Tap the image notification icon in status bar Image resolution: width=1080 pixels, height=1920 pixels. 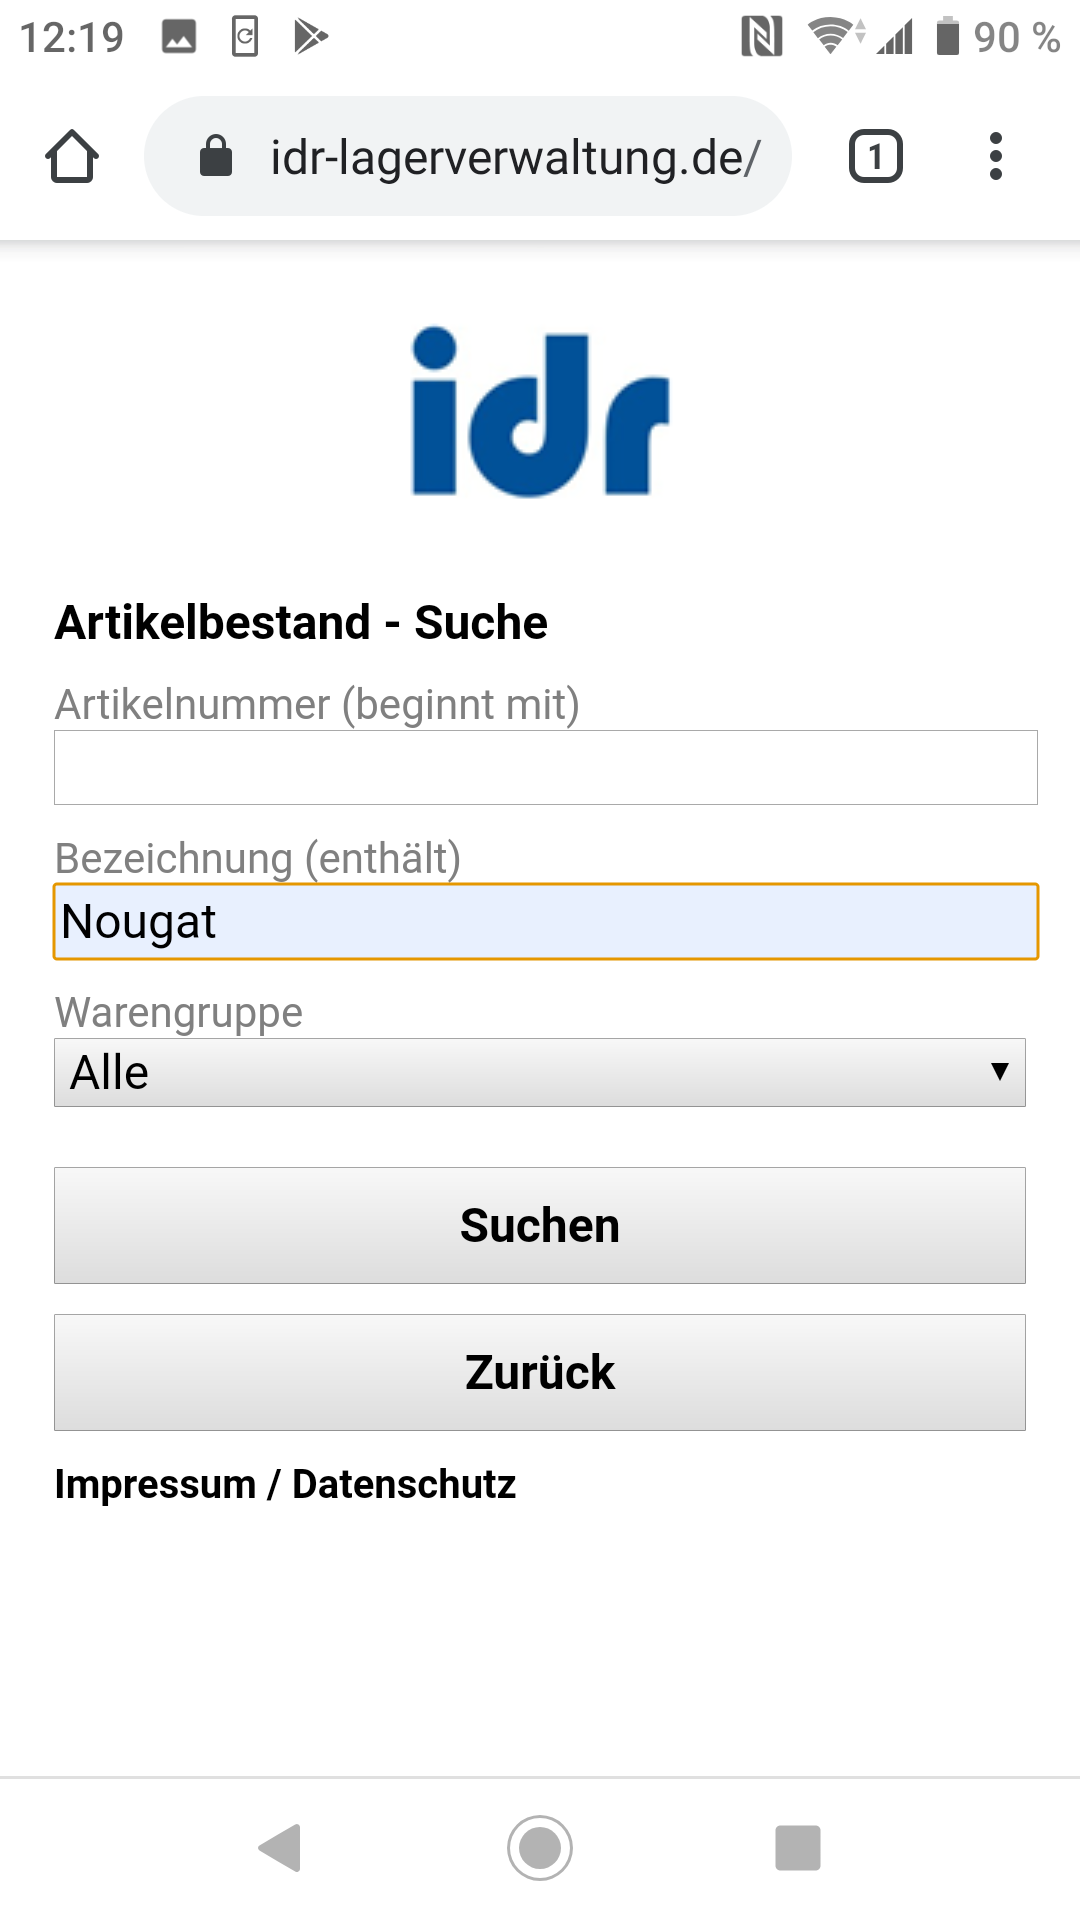(179, 37)
